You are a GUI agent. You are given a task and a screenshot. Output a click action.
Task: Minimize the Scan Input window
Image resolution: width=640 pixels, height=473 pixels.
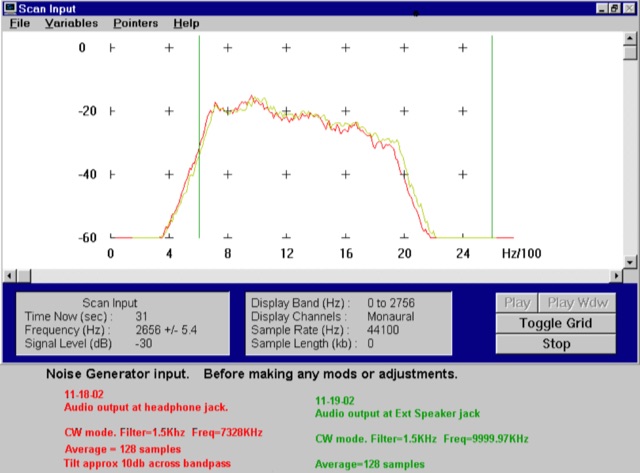pos(603,8)
